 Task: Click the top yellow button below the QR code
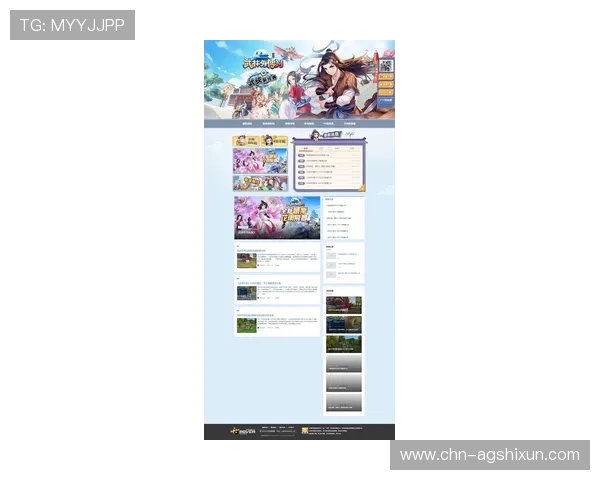click(386, 77)
